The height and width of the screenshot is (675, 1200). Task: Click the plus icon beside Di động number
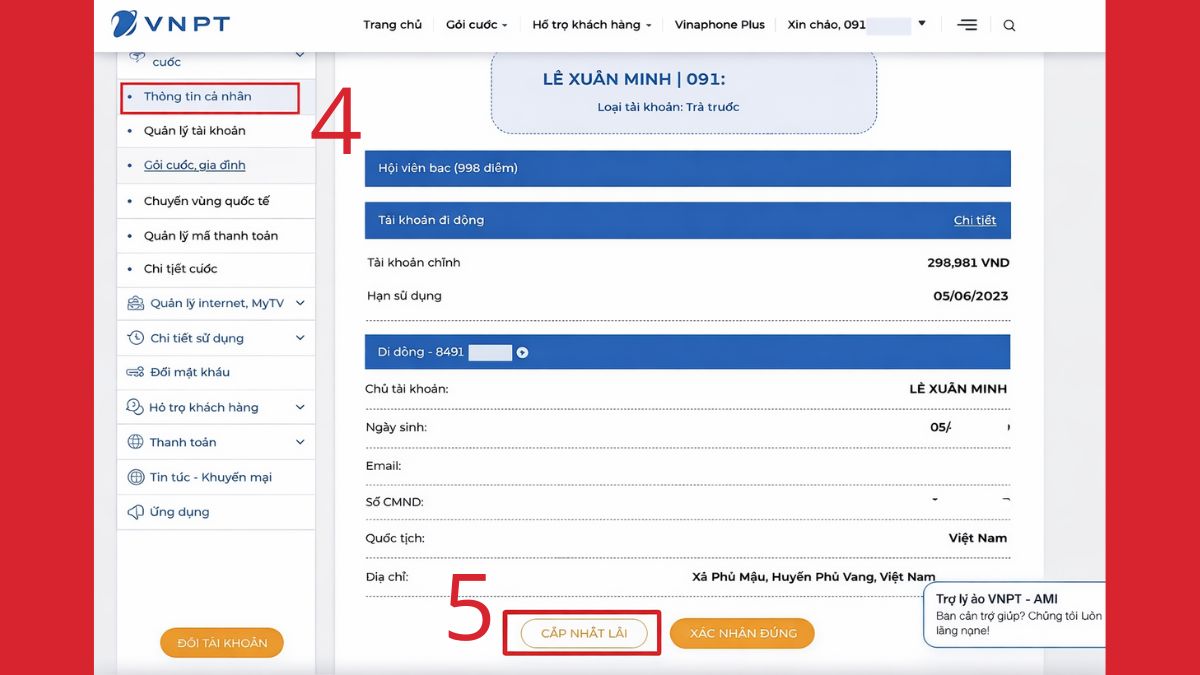pos(522,352)
